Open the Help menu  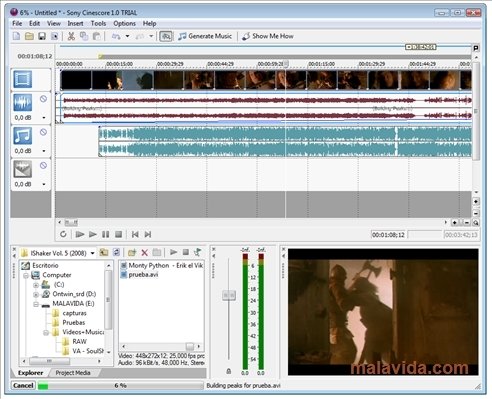(149, 23)
